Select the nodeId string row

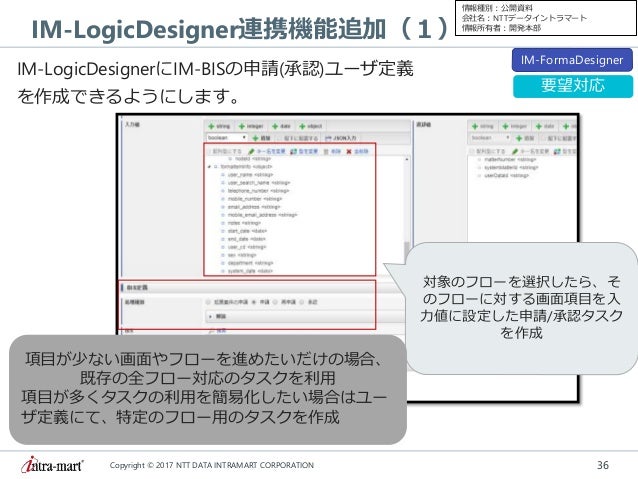point(252,159)
